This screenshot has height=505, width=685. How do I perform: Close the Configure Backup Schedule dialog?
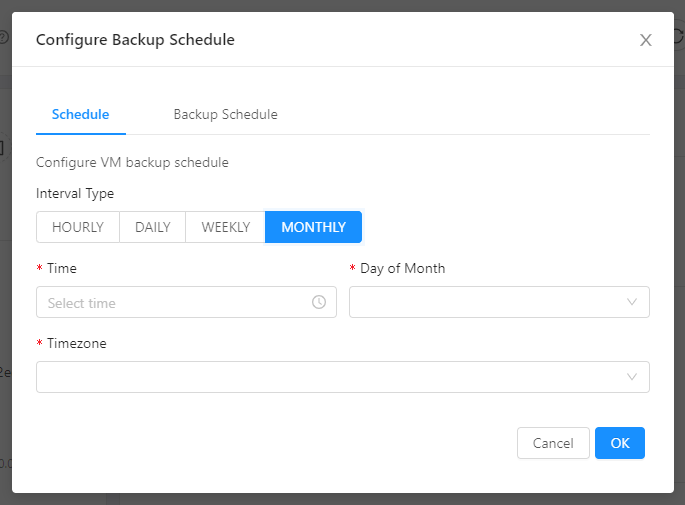pos(645,40)
